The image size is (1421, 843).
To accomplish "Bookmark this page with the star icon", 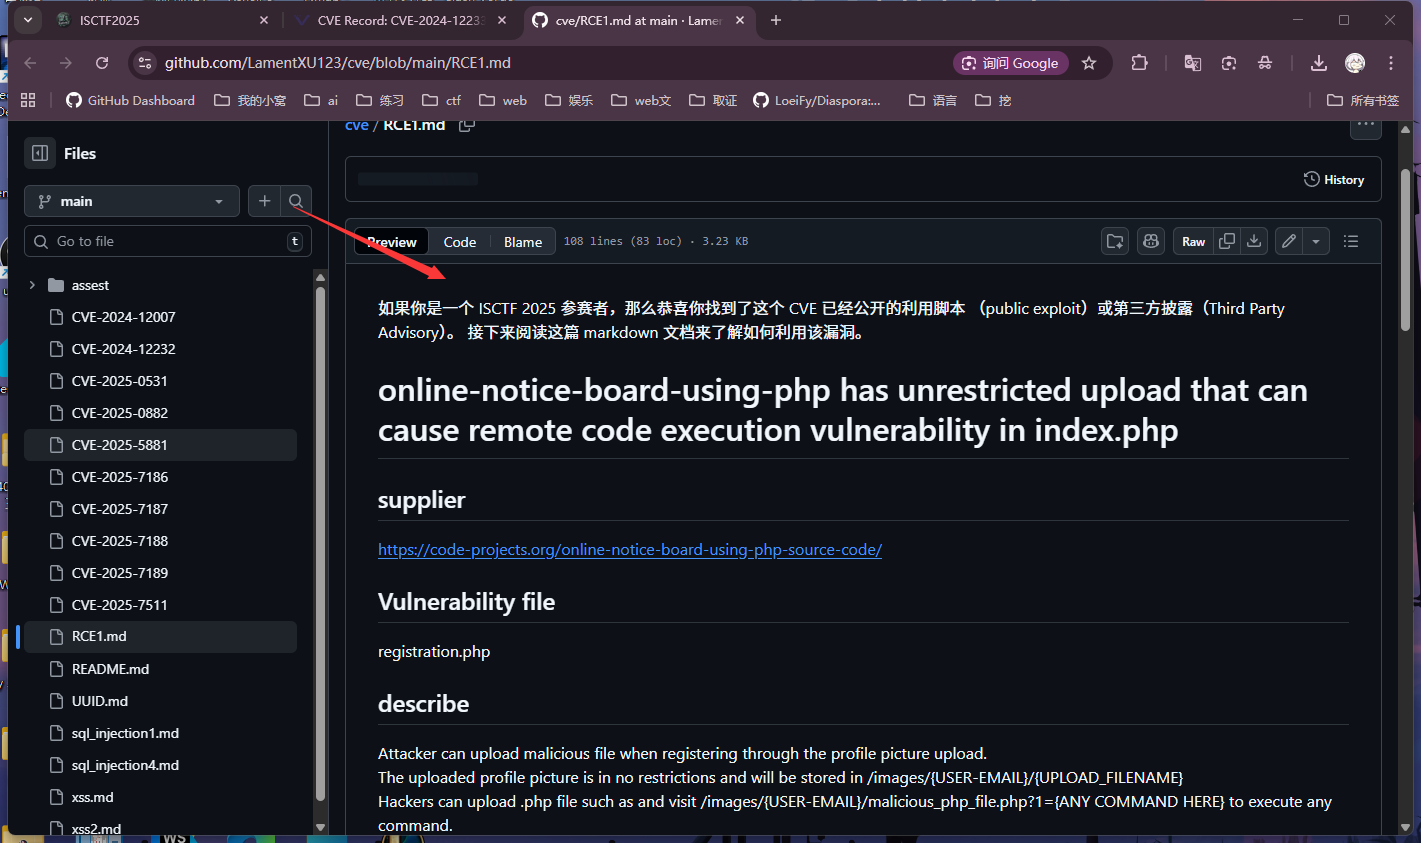I will (1089, 63).
